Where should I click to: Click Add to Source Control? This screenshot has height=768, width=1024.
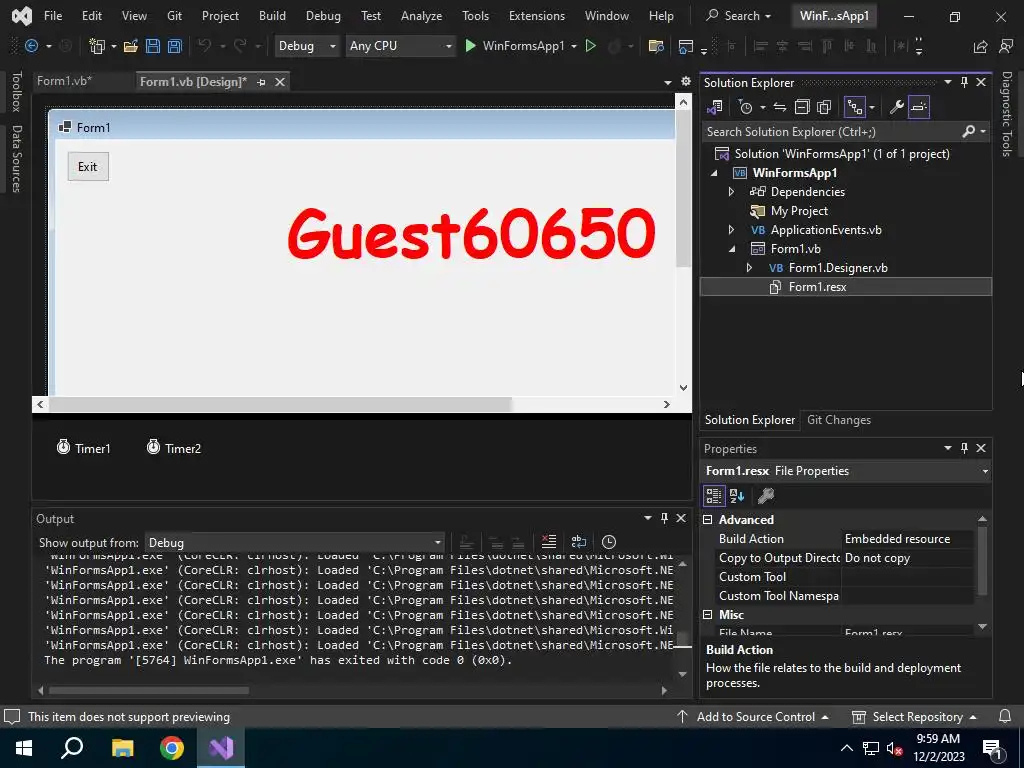pos(752,716)
